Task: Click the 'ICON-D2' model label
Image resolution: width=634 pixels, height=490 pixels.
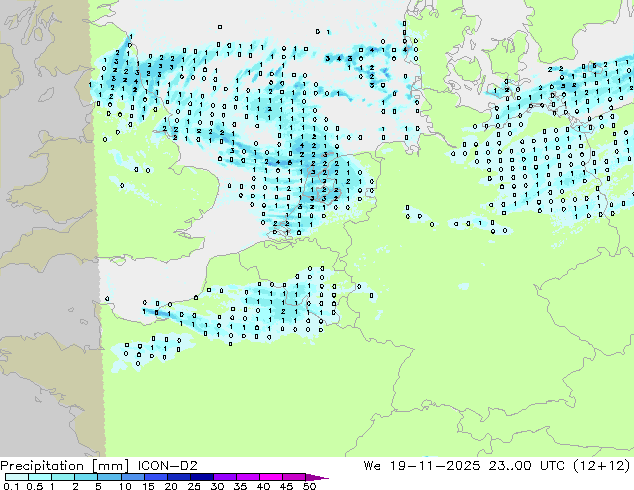Action: click(x=167, y=465)
